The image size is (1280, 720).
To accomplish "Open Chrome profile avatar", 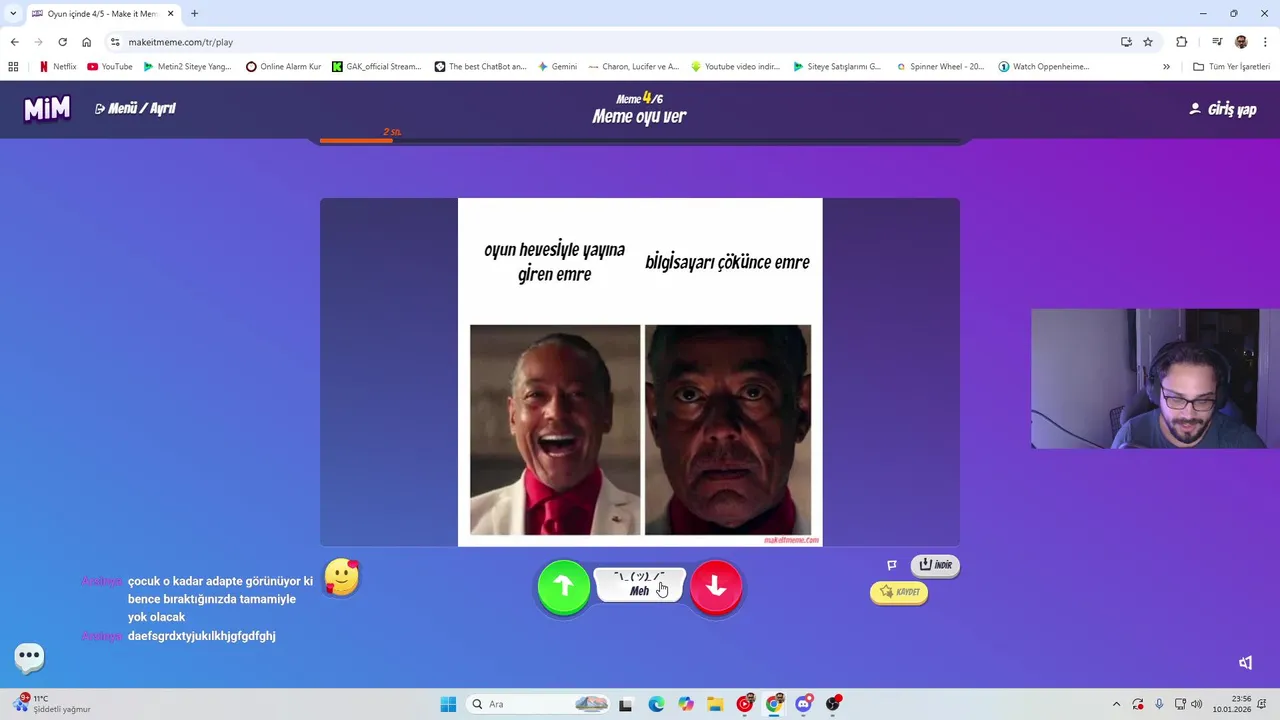I will [x=1241, y=42].
